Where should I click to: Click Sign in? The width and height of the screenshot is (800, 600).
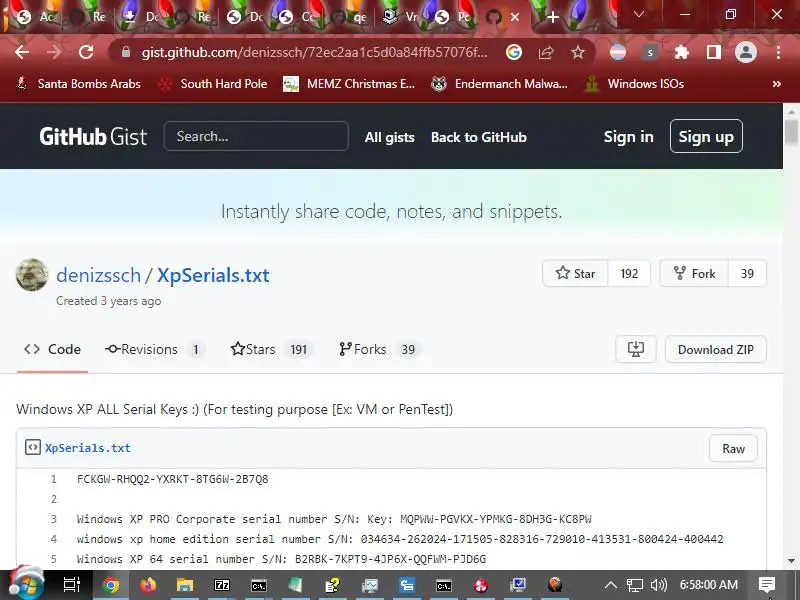(629, 136)
